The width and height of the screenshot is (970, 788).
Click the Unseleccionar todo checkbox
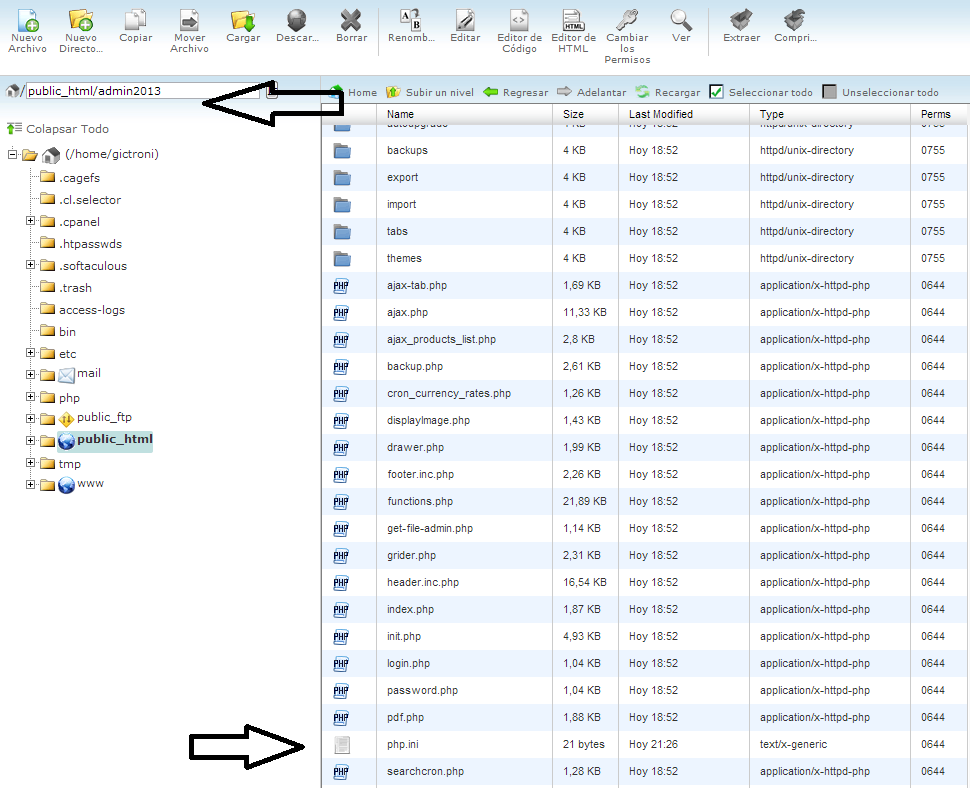[x=830, y=92]
